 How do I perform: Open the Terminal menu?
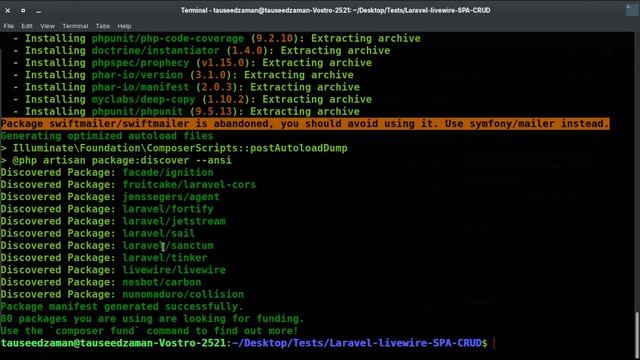point(75,26)
